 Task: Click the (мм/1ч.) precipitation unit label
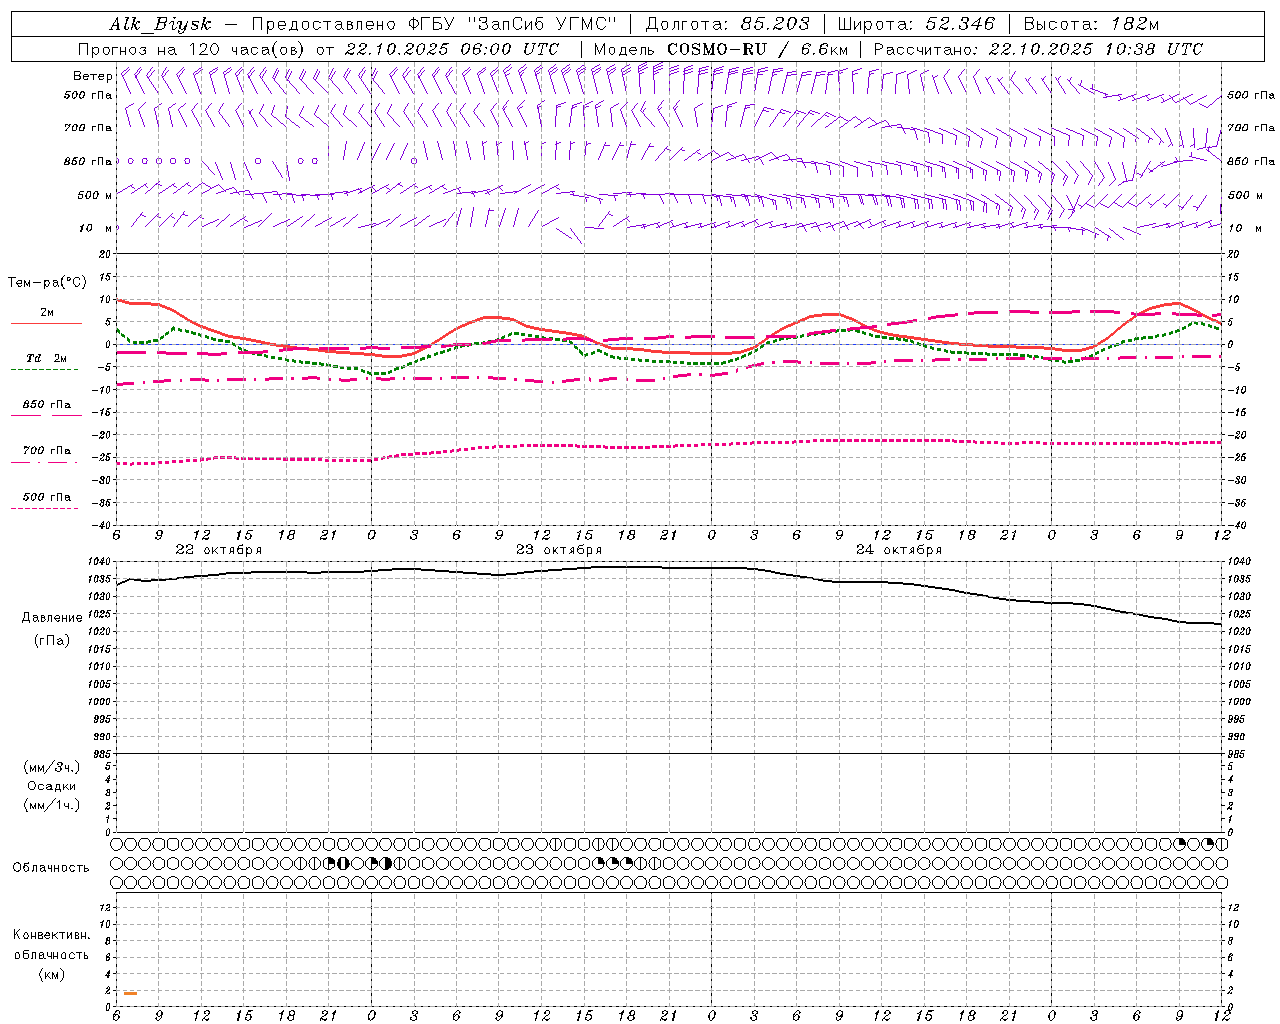click(52, 805)
